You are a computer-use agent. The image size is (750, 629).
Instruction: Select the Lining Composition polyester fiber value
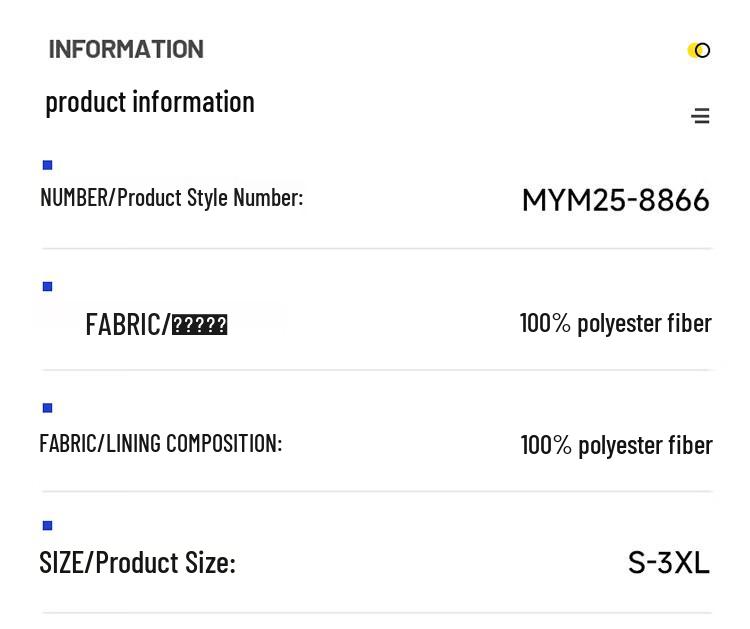[x=616, y=445]
